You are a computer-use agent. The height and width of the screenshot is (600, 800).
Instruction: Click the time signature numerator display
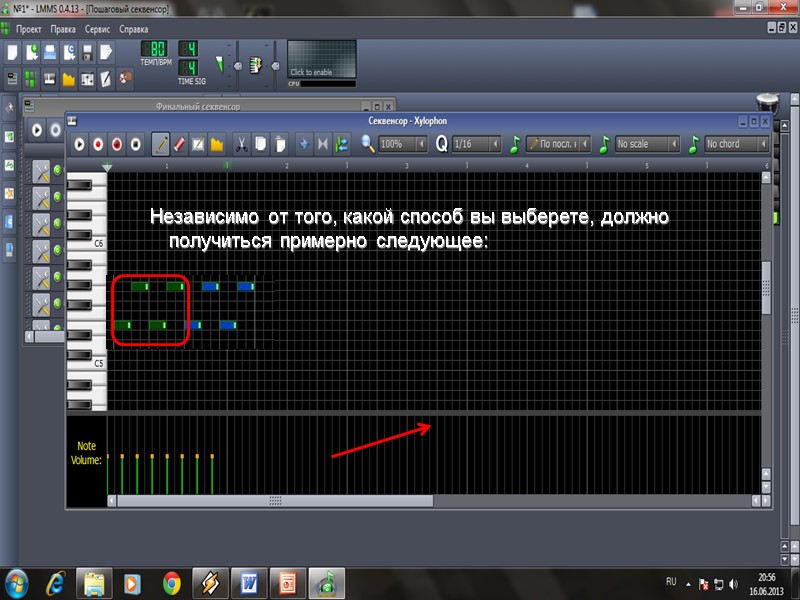[x=188, y=49]
